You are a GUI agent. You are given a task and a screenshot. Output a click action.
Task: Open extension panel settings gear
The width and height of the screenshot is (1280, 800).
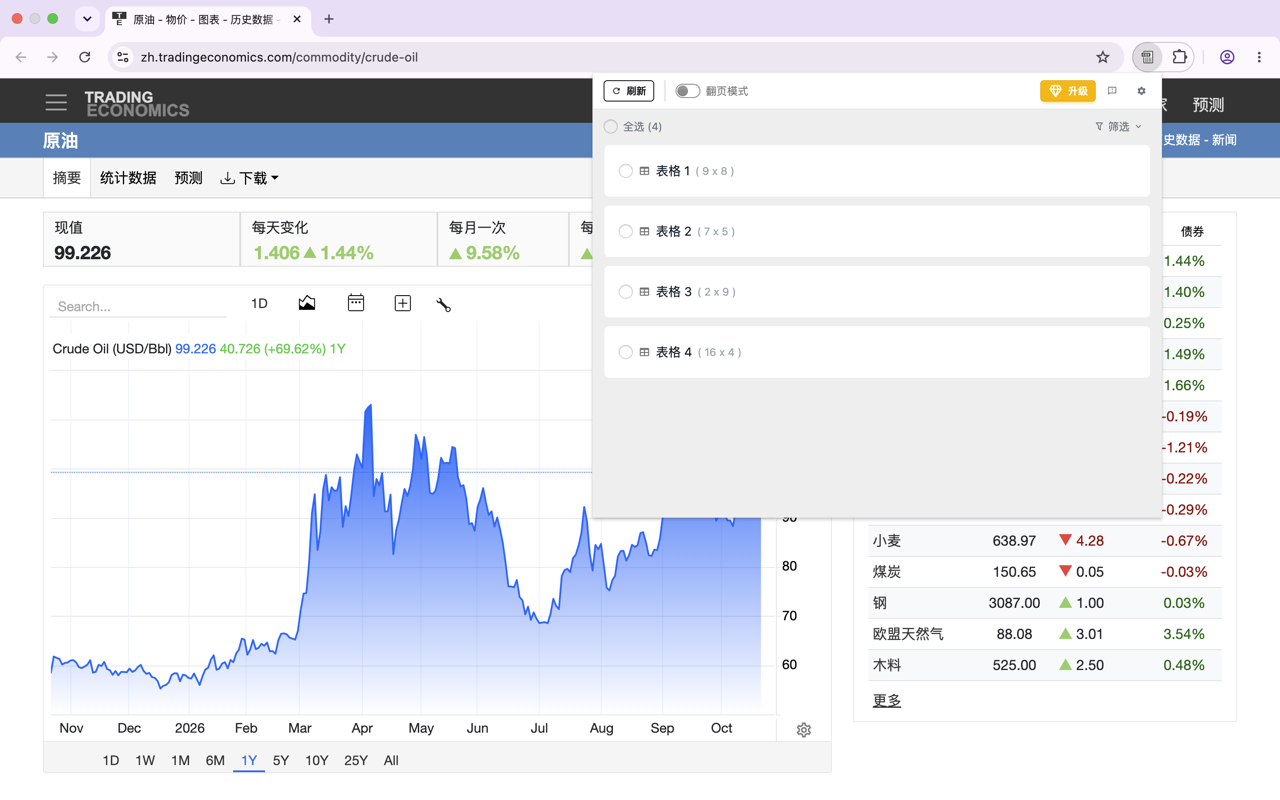pyautogui.click(x=1141, y=91)
